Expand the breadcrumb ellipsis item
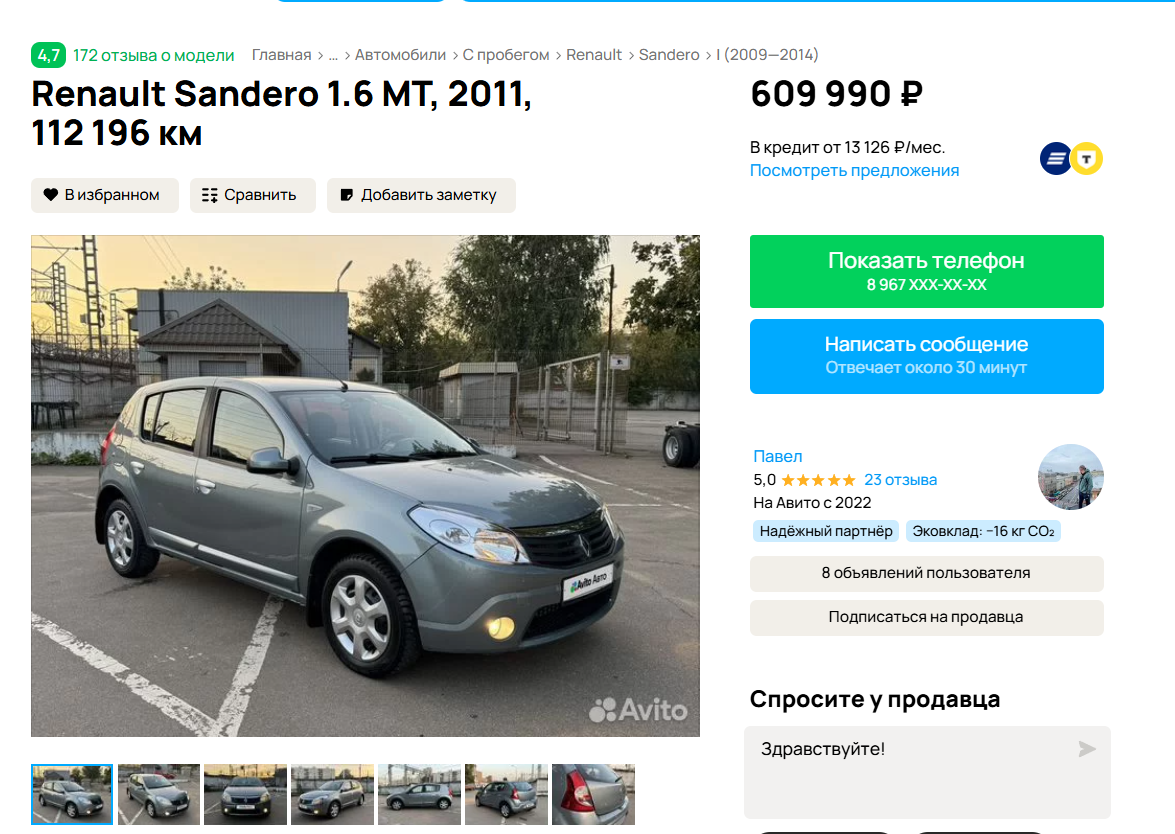 (333, 55)
